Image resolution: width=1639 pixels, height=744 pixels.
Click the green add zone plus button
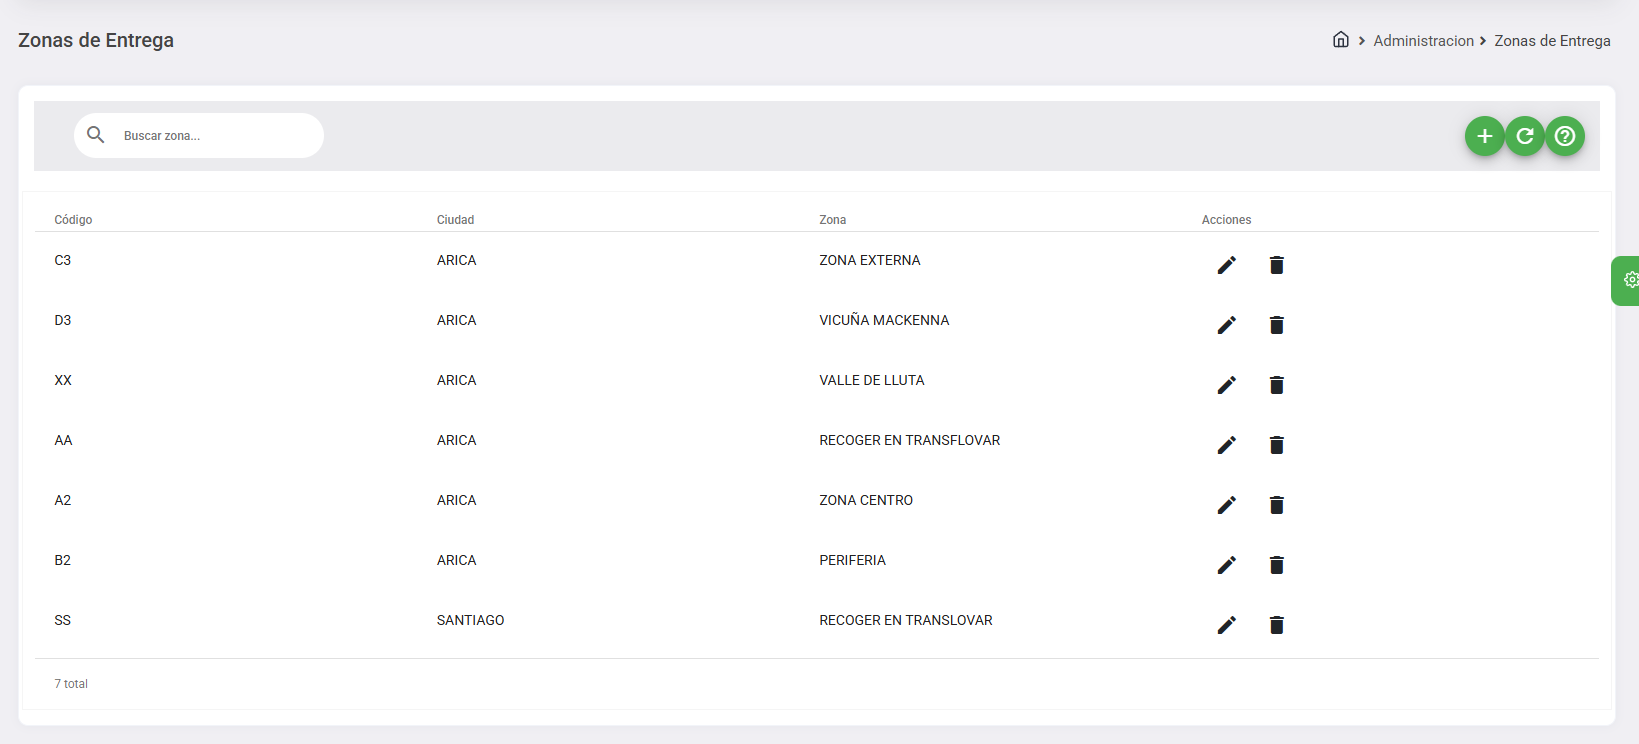(x=1484, y=136)
